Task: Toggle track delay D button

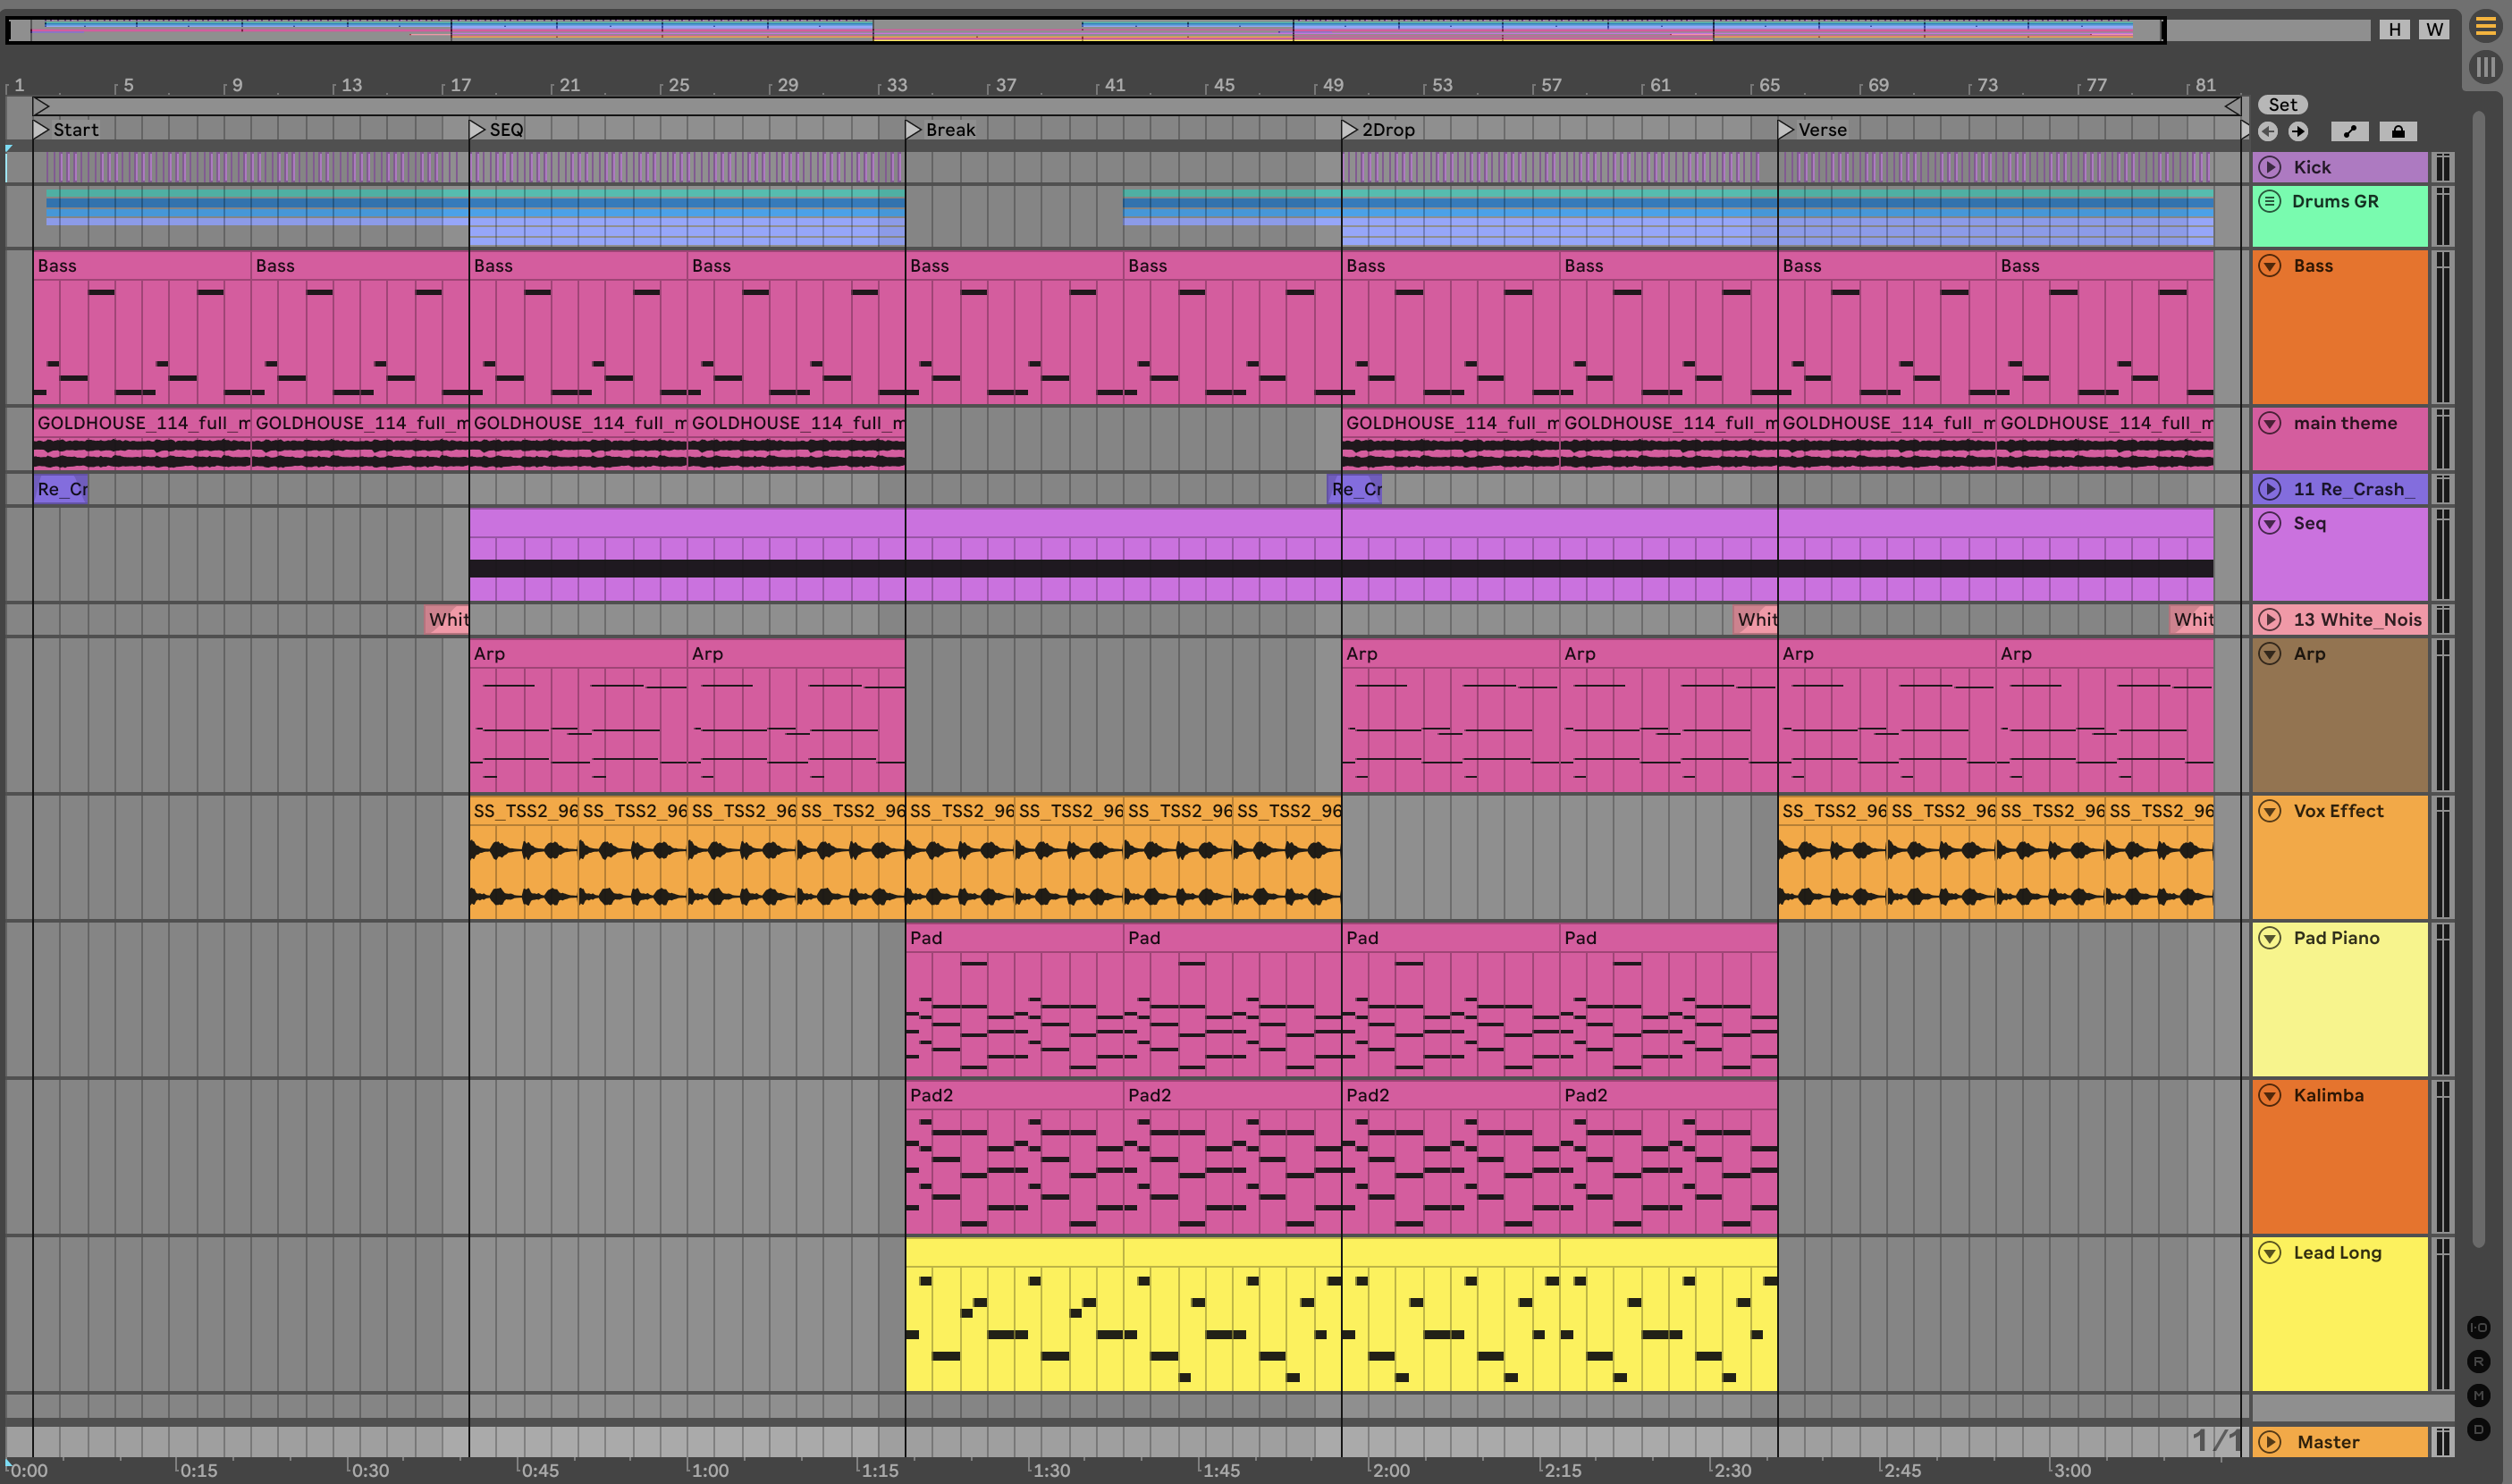Action: 2478,1429
